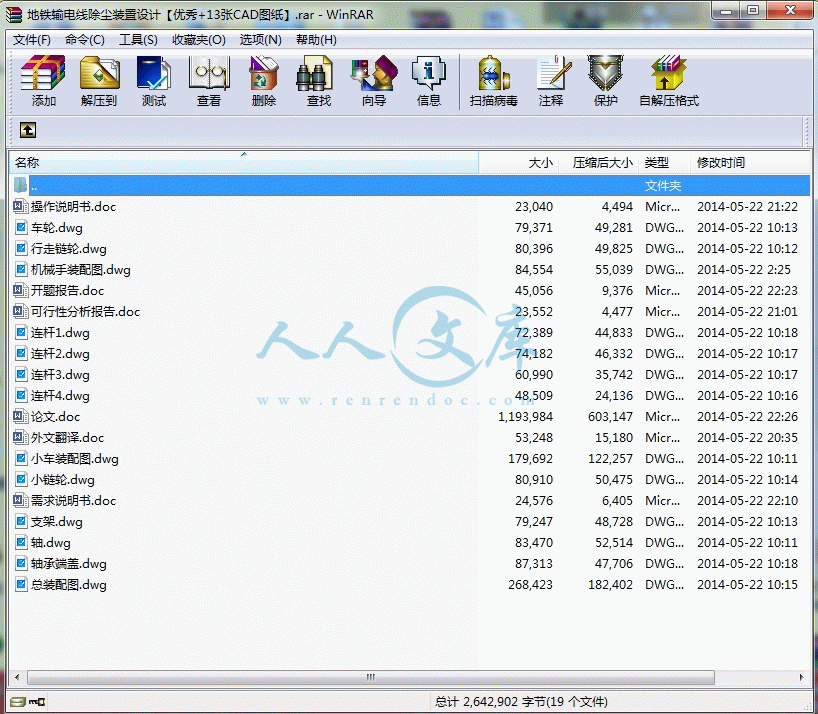Open the 收藏夹(O) menu
Viewport: 818px width, 714px height.
click(x=199, y=40)
